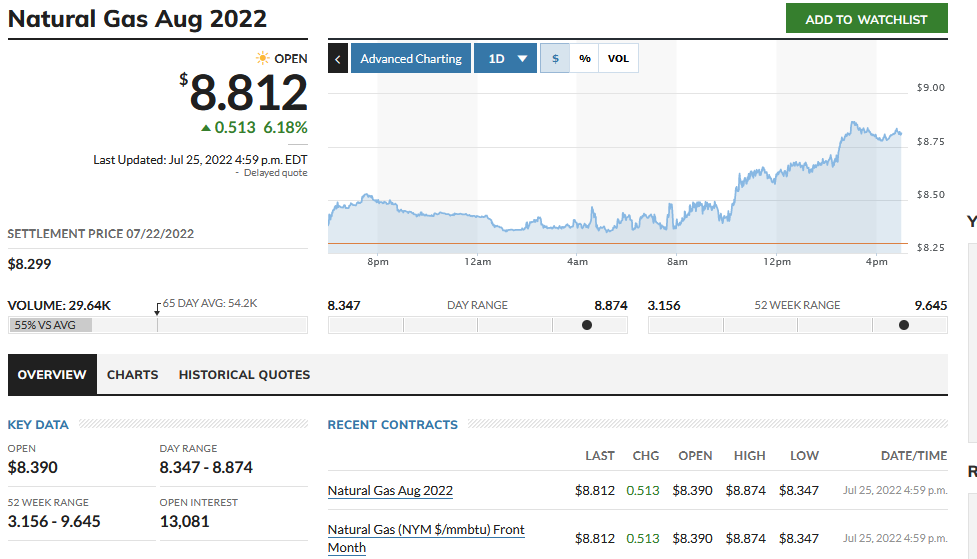Click the Last Updated timestamp
977x559 pixels.
tap(200, 160)
